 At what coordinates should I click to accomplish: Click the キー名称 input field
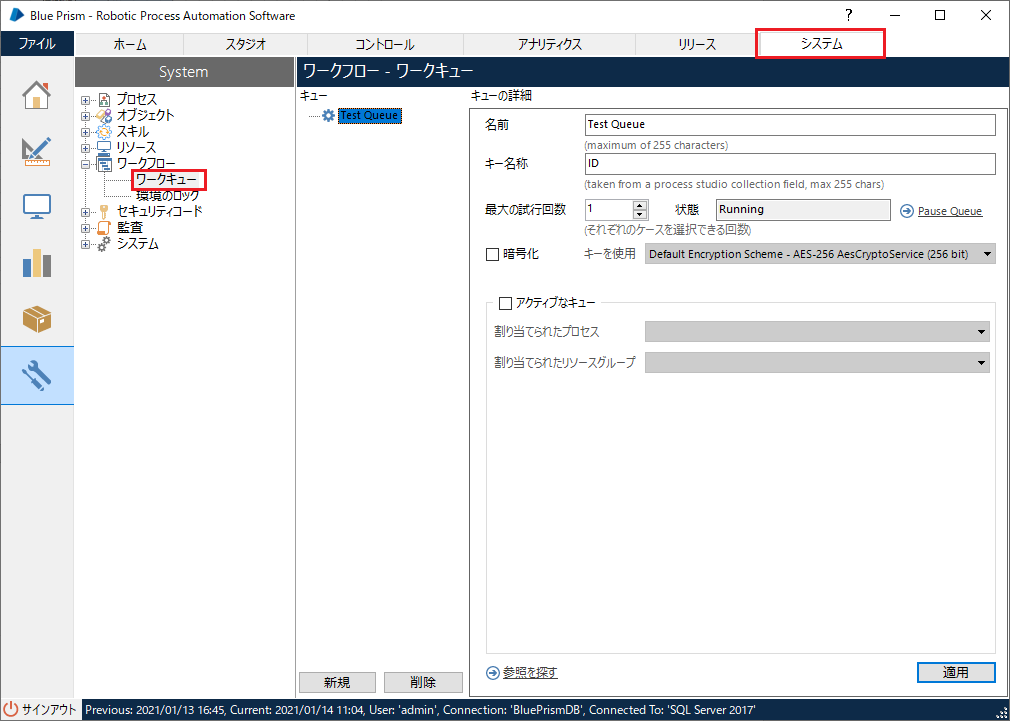[x=790, y=164]
